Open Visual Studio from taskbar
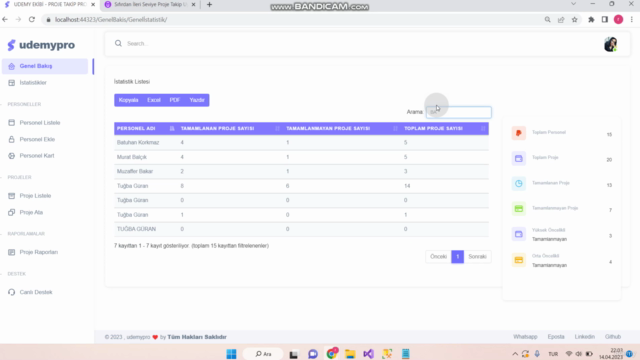This screenshot has width=640, height=360. [368, 354]
